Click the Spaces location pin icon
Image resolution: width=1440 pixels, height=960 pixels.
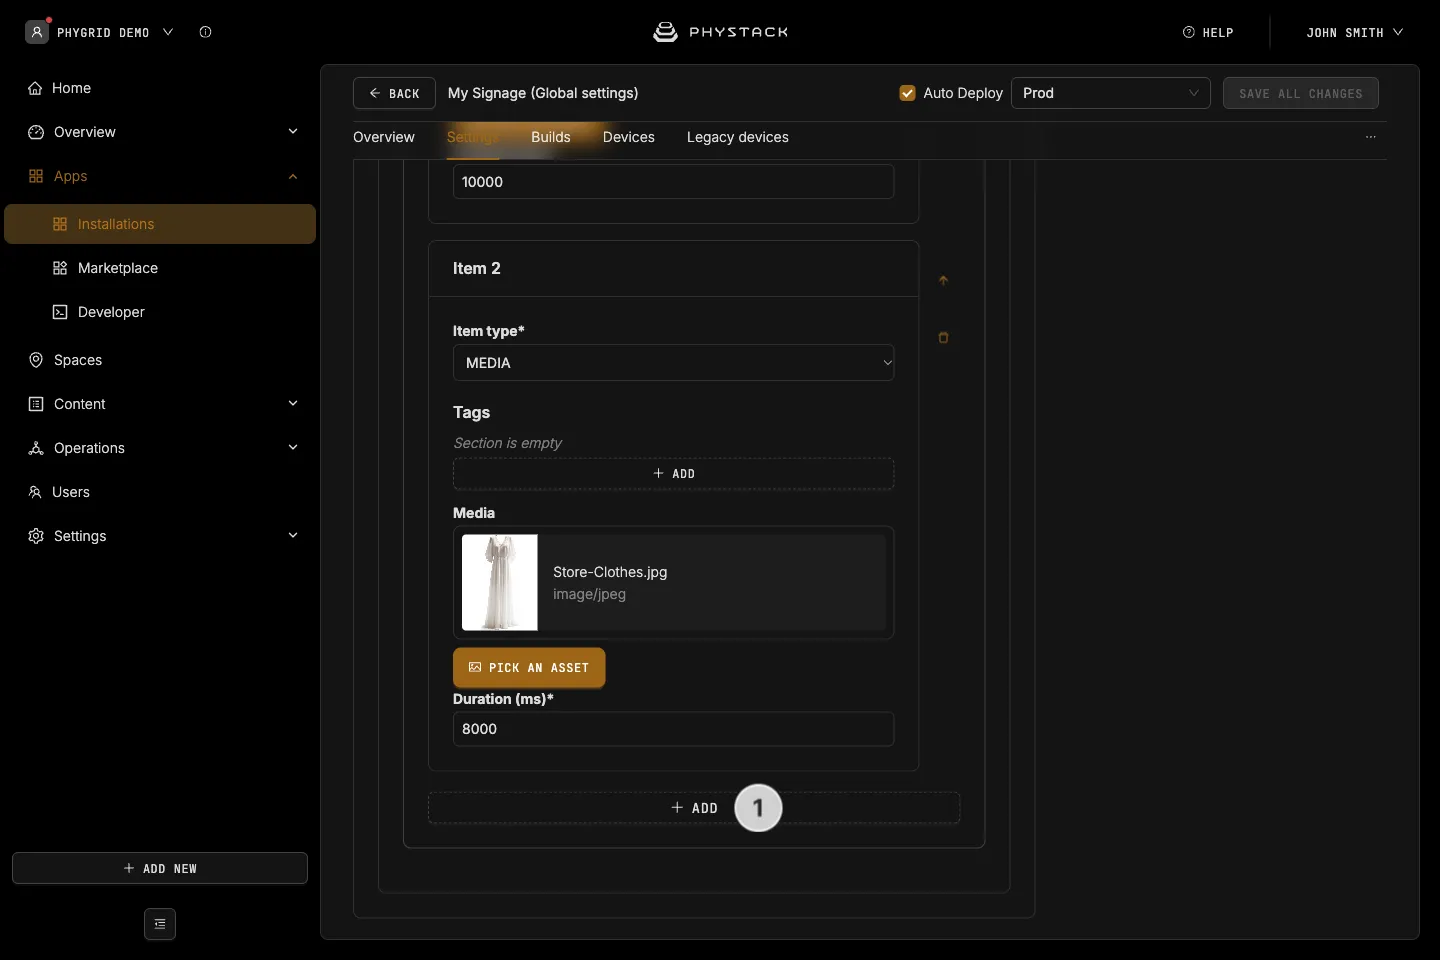pos(36,360)
